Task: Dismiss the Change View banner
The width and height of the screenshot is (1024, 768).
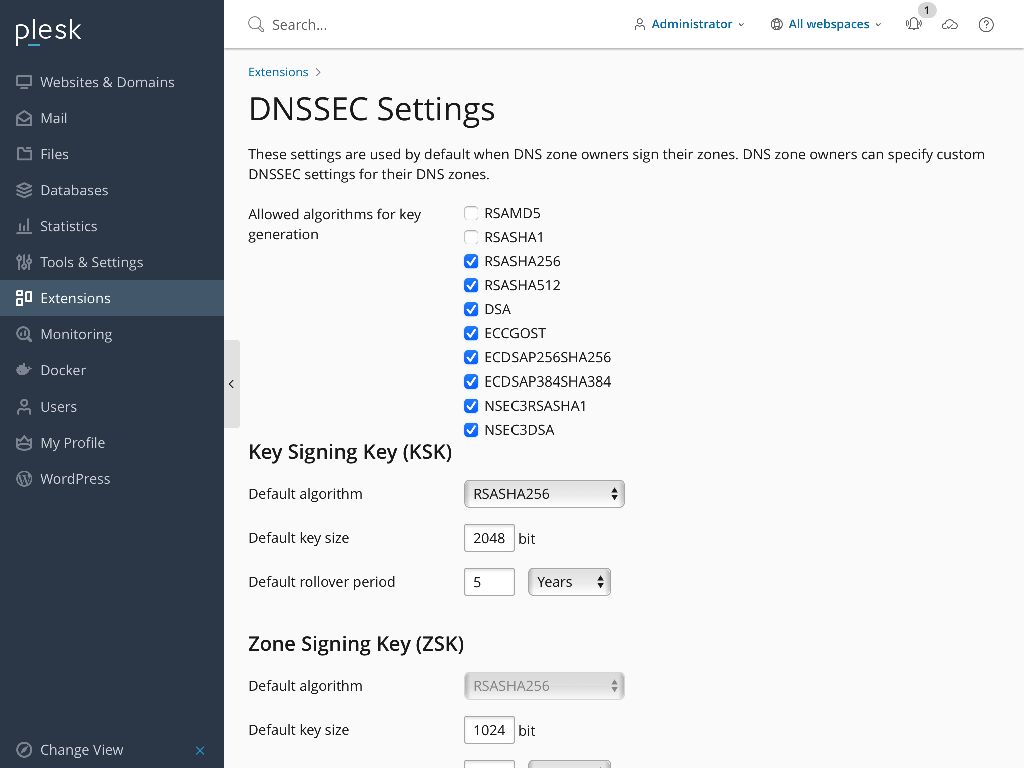Action: pos(200,750)
